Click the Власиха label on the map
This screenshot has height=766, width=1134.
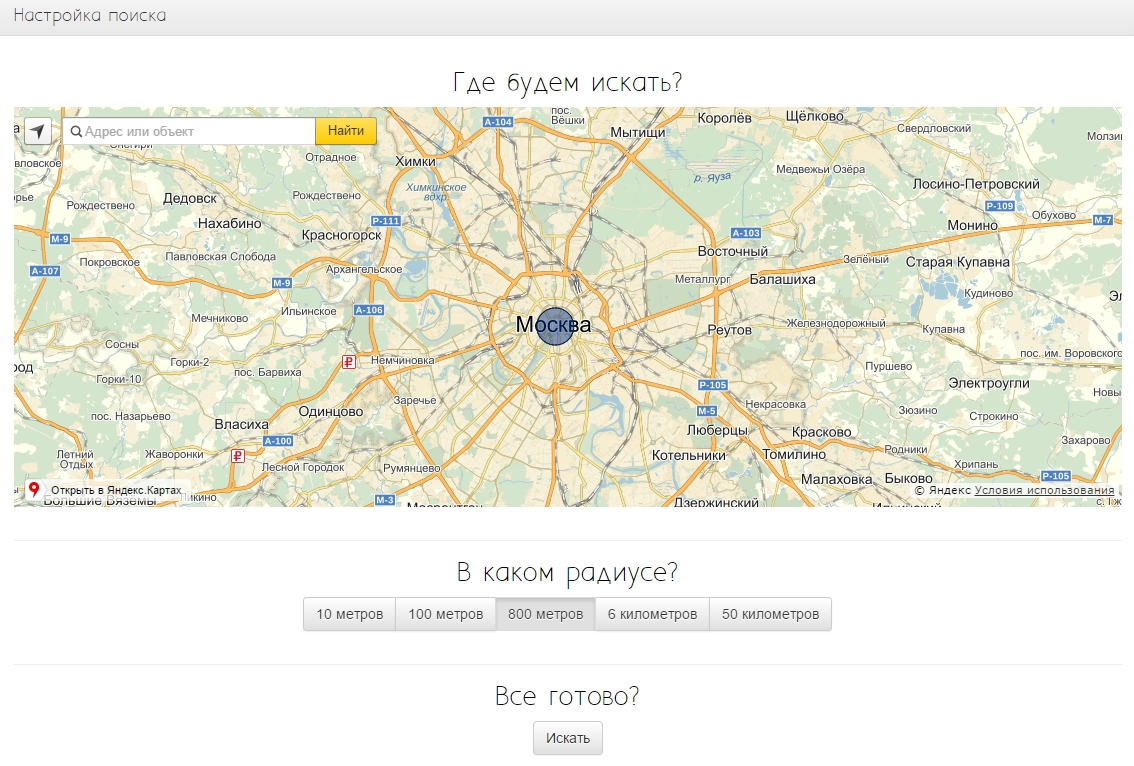click(x=242, y=425)
